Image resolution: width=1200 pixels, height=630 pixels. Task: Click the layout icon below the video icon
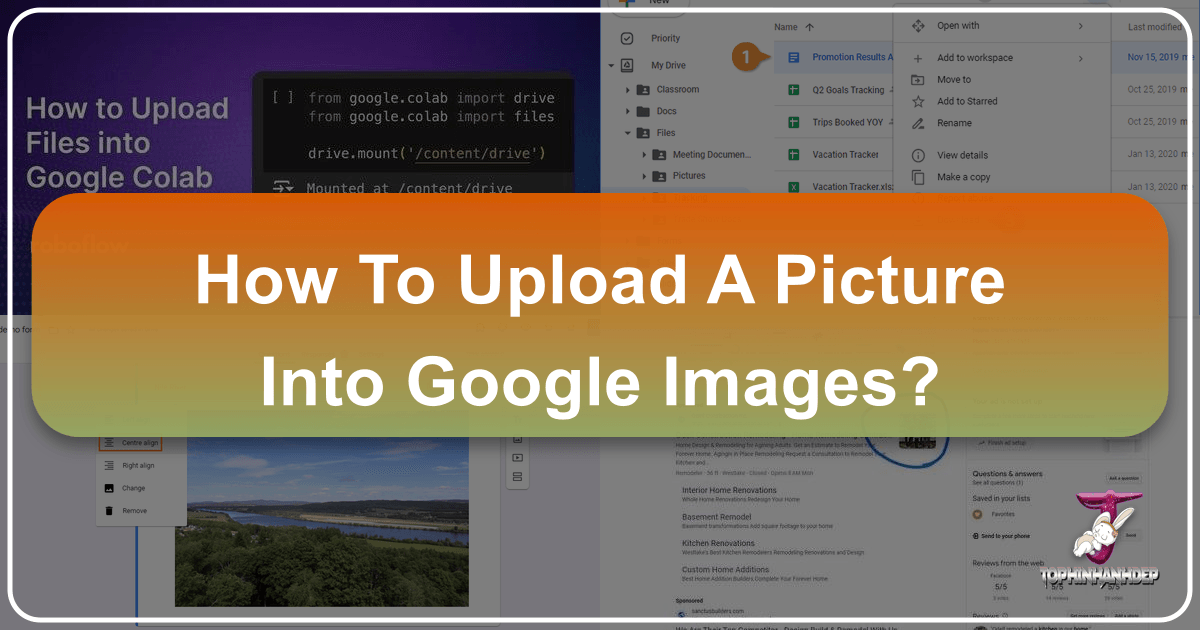click(518, 477)
